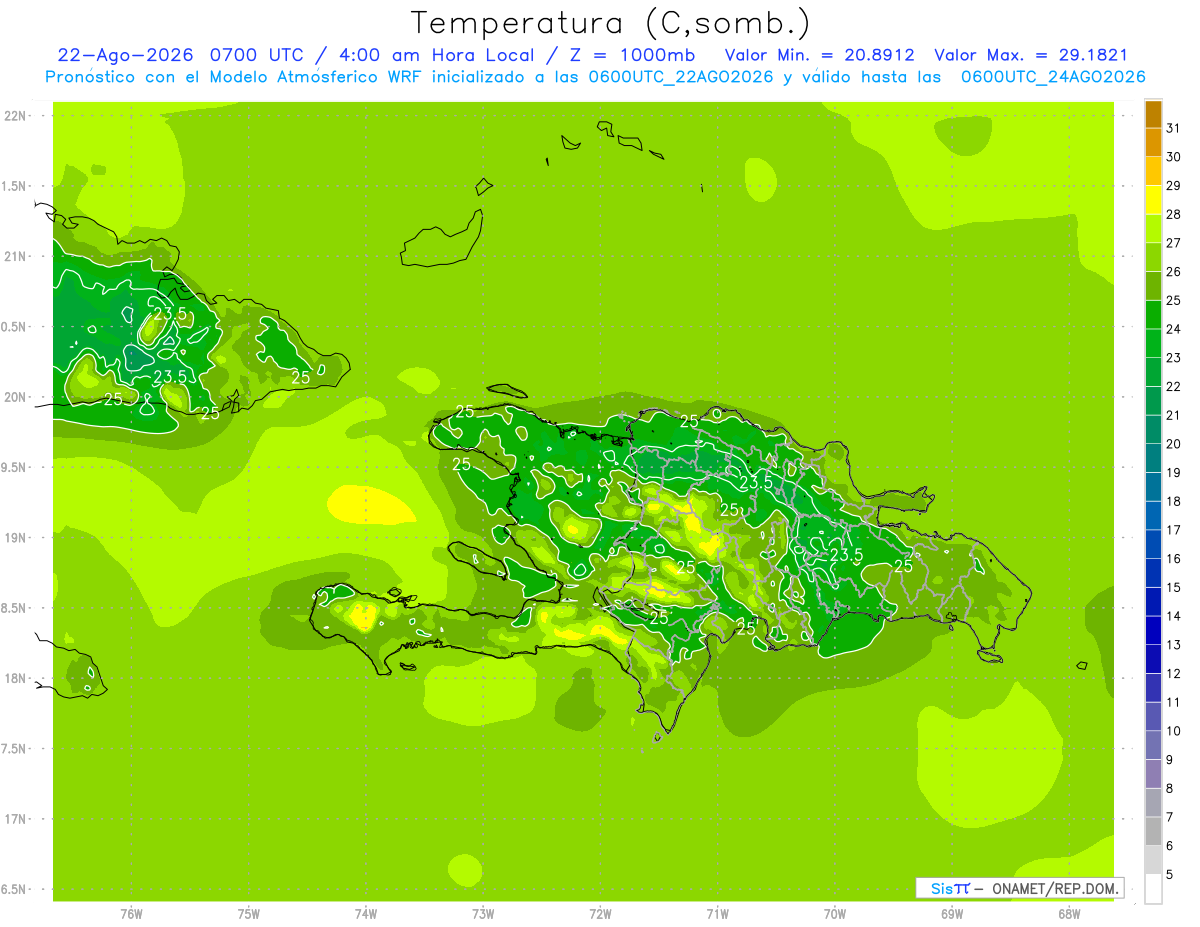This screenshot has width=1200, height=927.
Task: Click the legend scale value '20'
Action: (x=1174, y=444)
